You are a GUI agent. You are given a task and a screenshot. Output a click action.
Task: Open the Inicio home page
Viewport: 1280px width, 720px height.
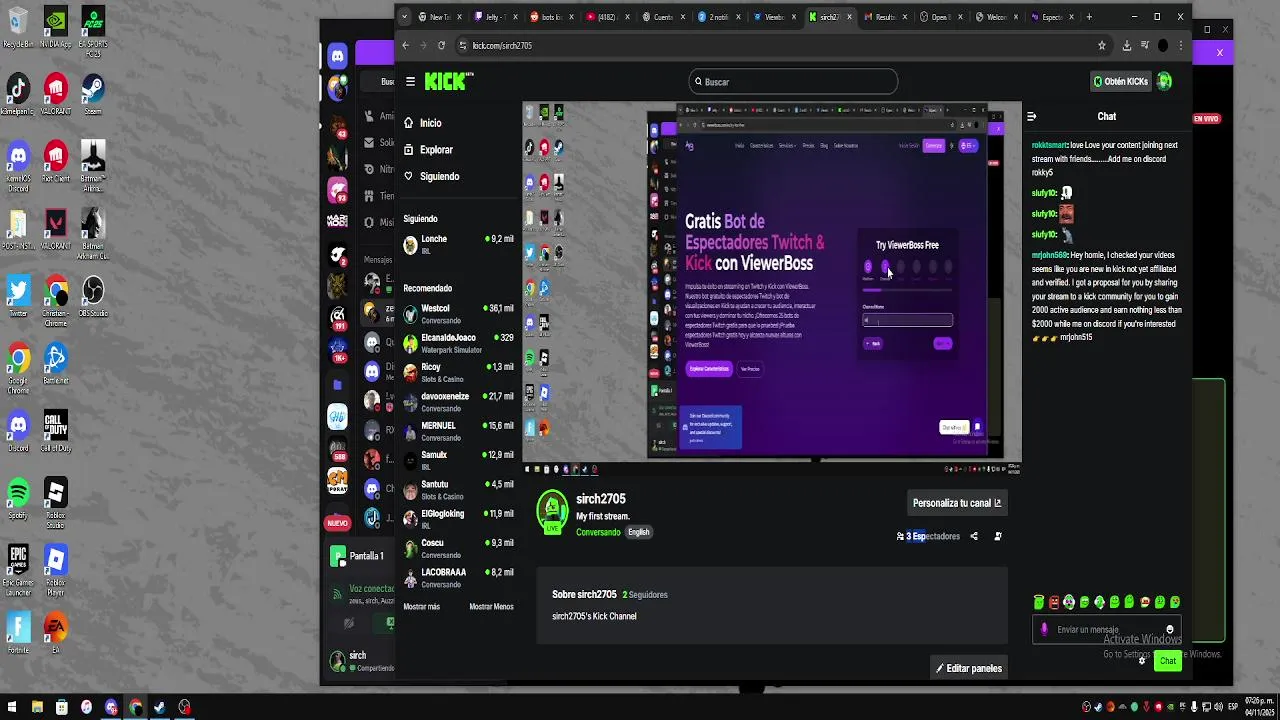[431, 123]
